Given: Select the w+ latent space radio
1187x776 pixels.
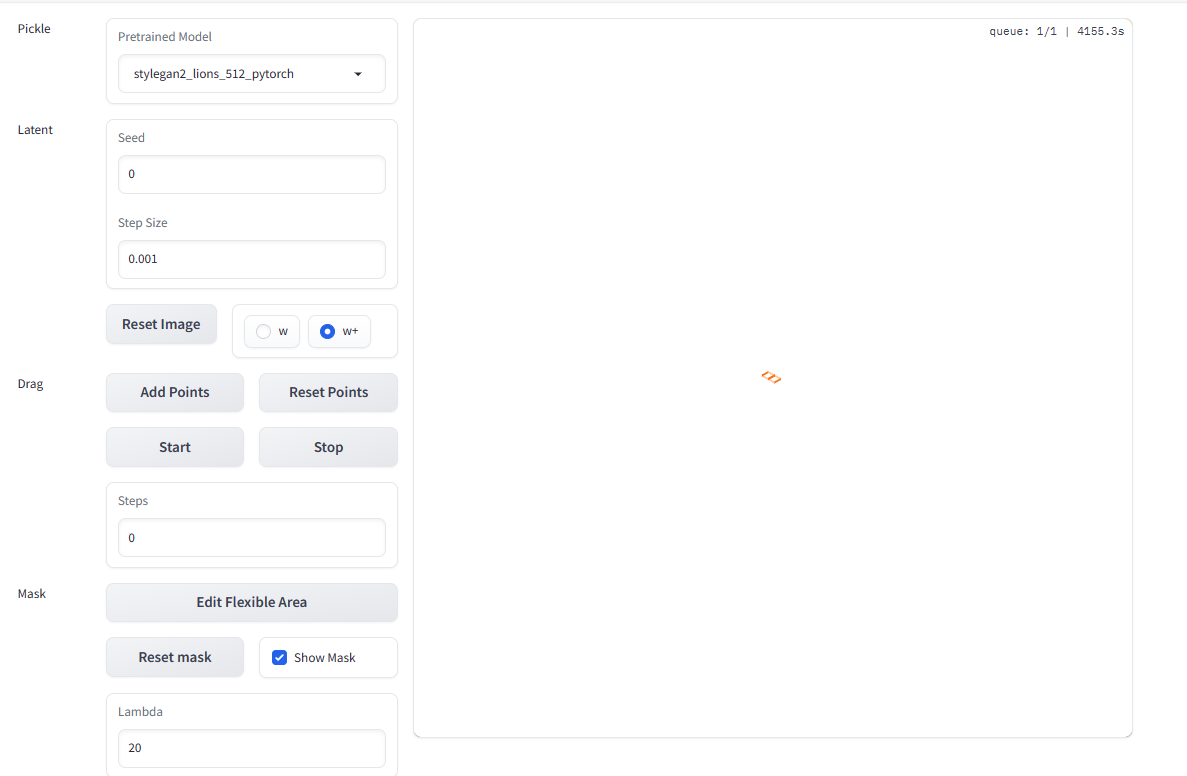Looking at the screenshot, I should coord(327,332).
